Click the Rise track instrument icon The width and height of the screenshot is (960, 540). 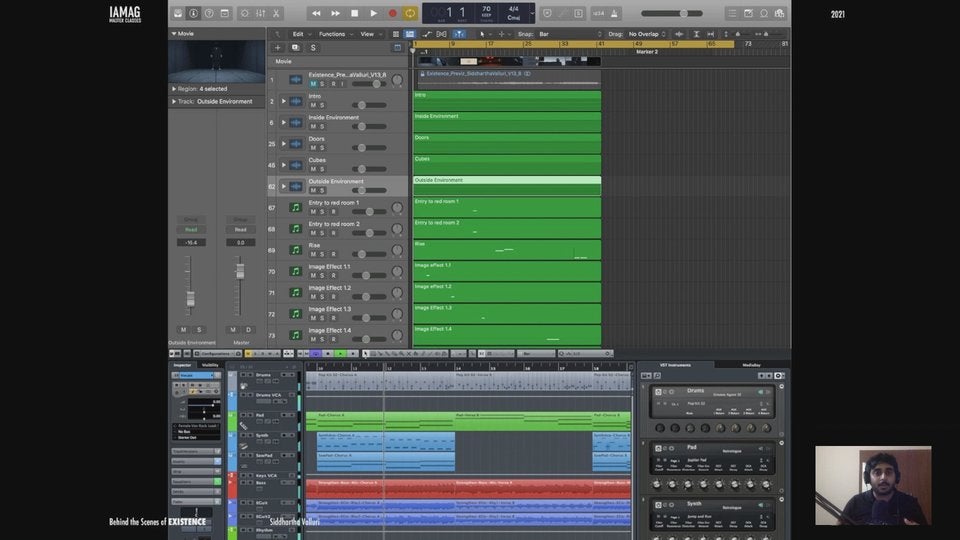click(295, 250)
